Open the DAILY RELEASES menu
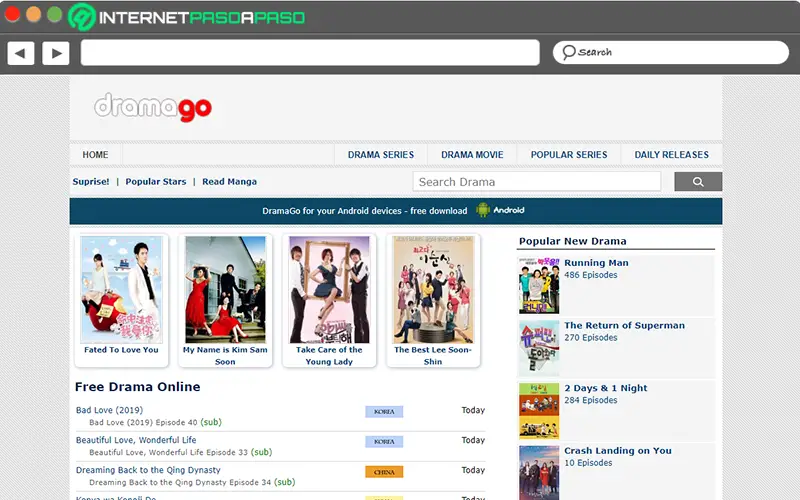 tap(671, 155)
